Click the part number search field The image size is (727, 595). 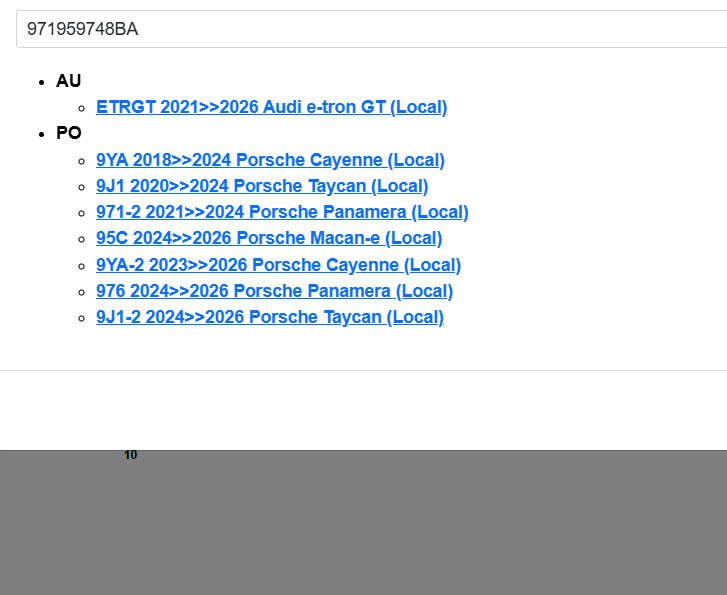[x=370, y=29]
